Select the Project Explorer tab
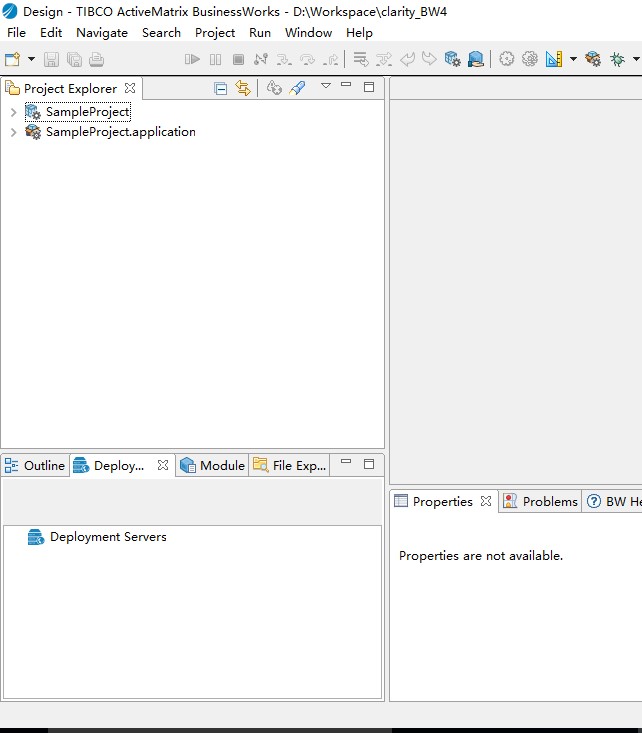The height and width of the screenshot is (733, 642). pyautogui.click(x=70, y=88)
